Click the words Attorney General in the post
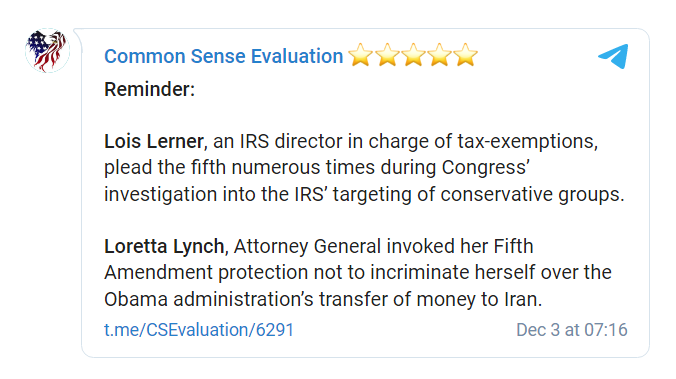Viewport: 676px width, 379px height. [x=307, y=247]
